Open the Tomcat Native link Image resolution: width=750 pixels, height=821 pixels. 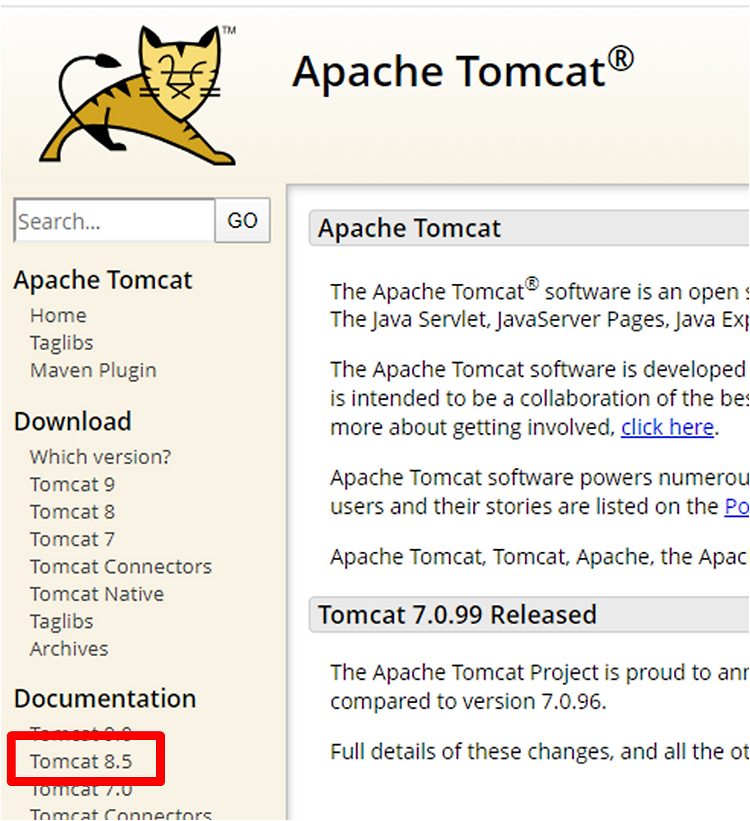[97, 594]
